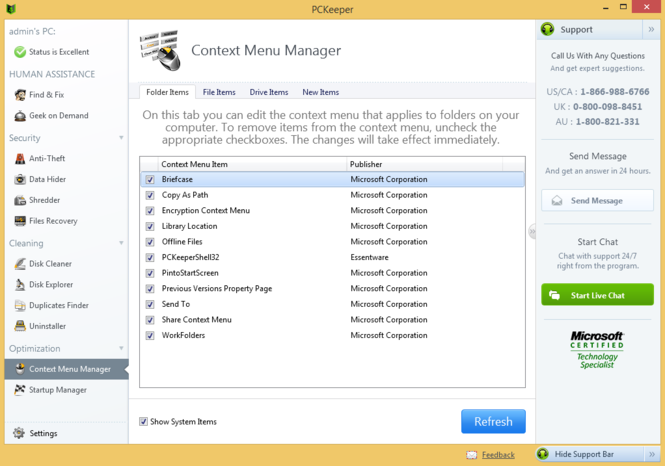Click the Feedback envelope icon
This screenshot has width=665, height=466.
point(472,455)
